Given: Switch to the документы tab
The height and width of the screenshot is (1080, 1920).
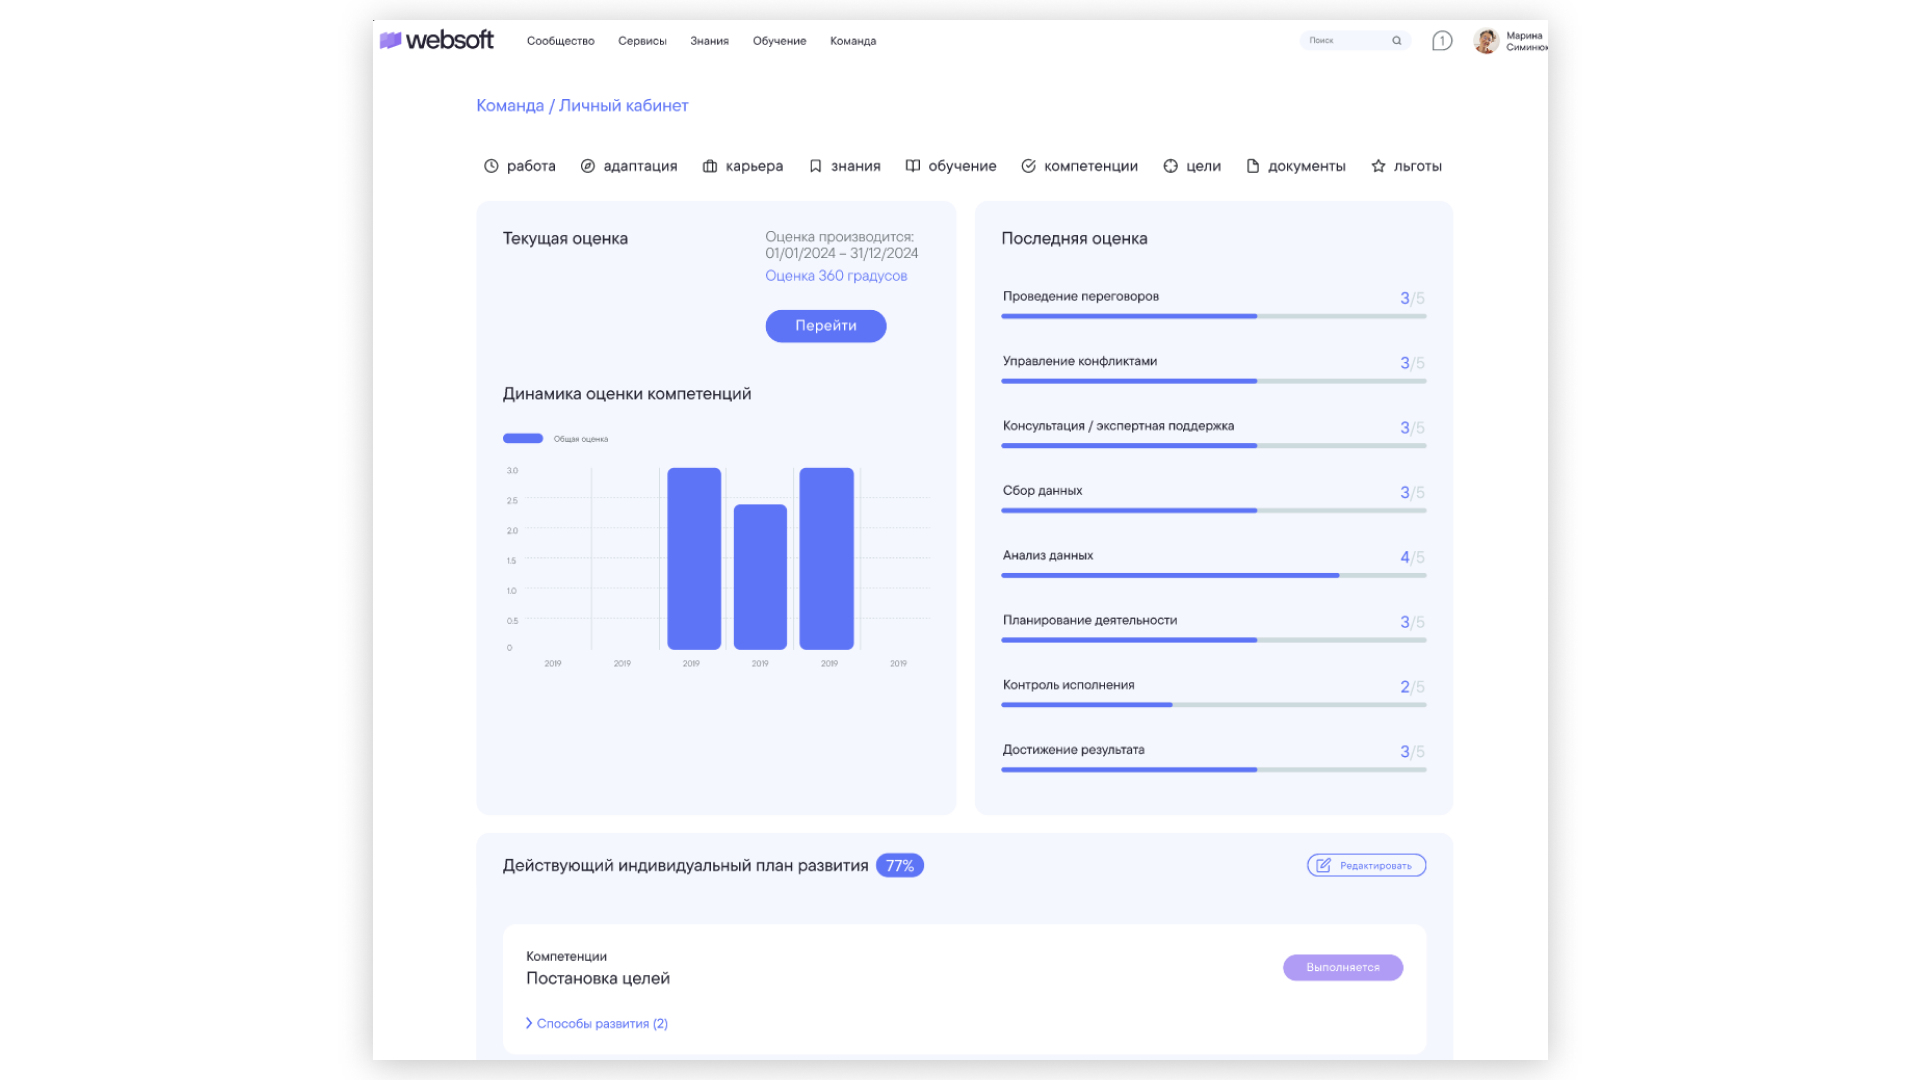Looking at the screenshot, I should 1296,166.
